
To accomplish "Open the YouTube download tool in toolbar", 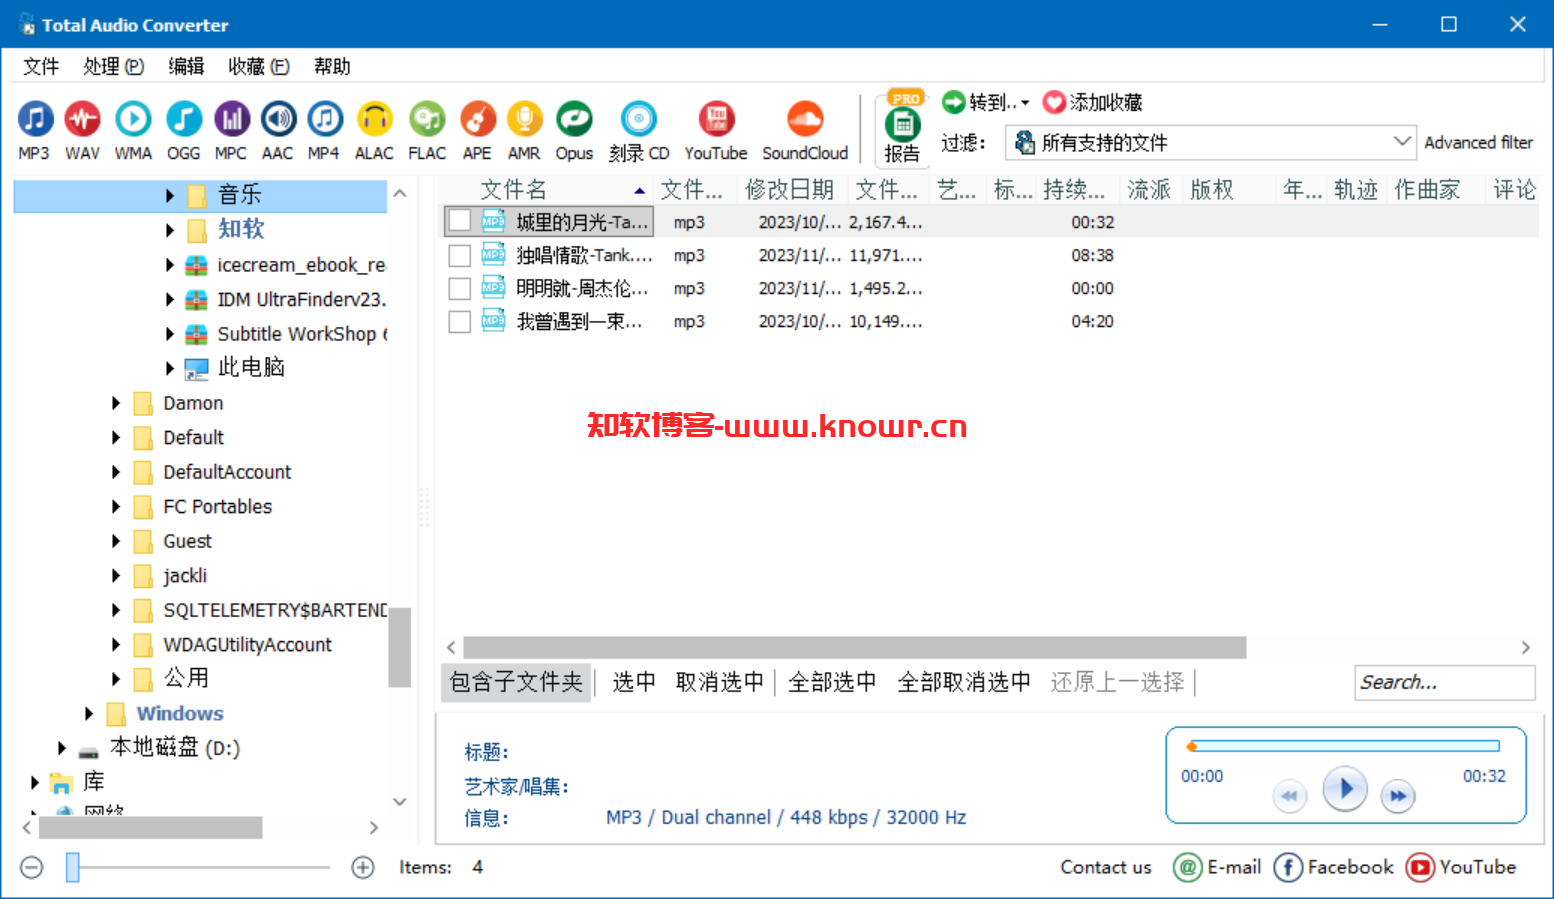I will [x=716, y=130].
